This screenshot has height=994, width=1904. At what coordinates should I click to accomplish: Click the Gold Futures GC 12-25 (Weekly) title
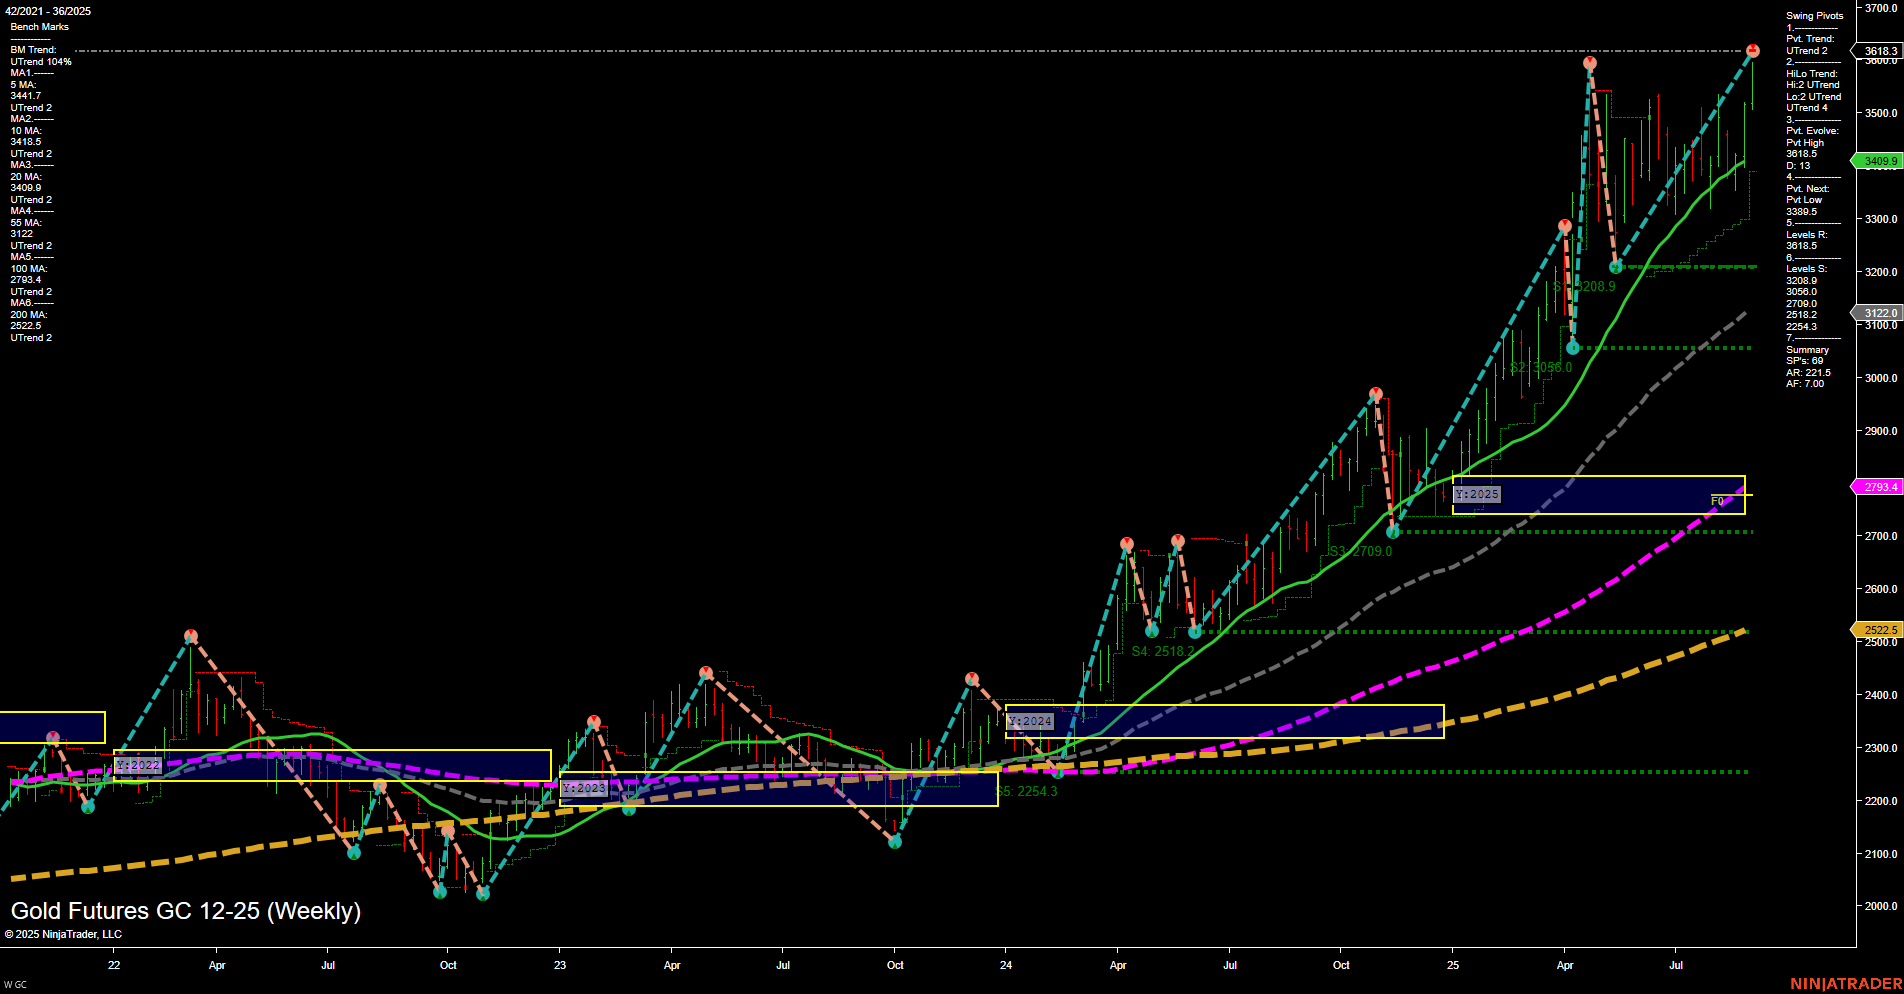(x=184, y=911)
